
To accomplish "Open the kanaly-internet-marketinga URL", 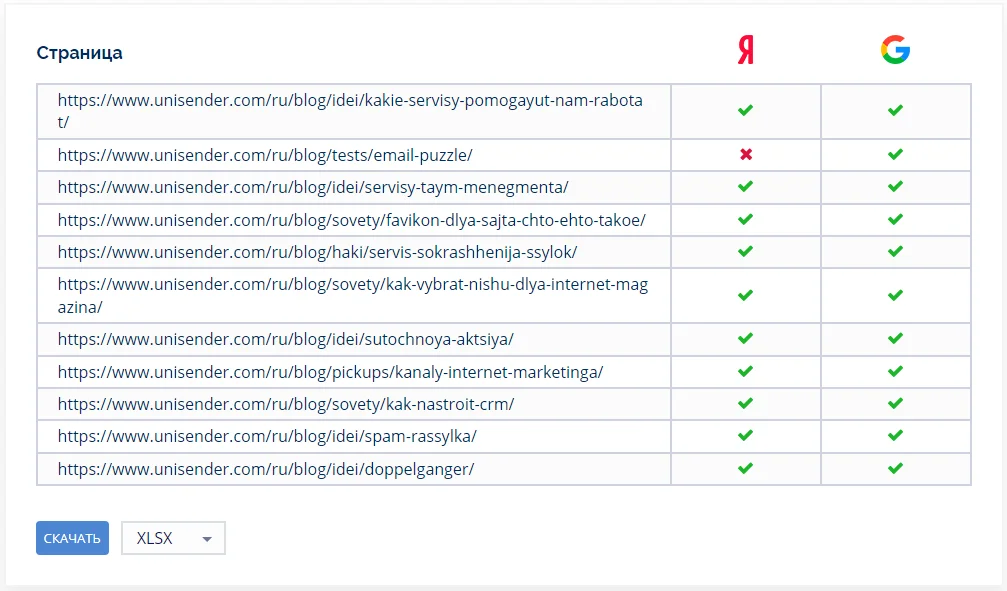I will click(330, 373).
